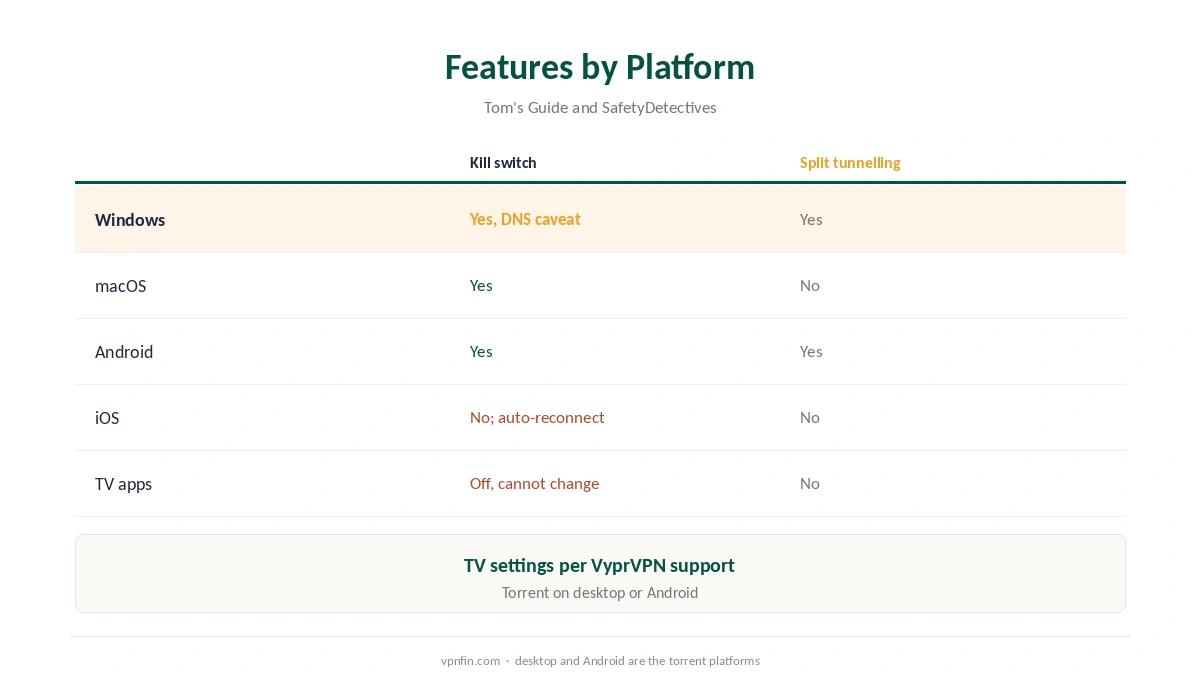Click Android split tunnelling 'Yes' cell
This screenshot has width=1200, height=680.
[811, 351]
